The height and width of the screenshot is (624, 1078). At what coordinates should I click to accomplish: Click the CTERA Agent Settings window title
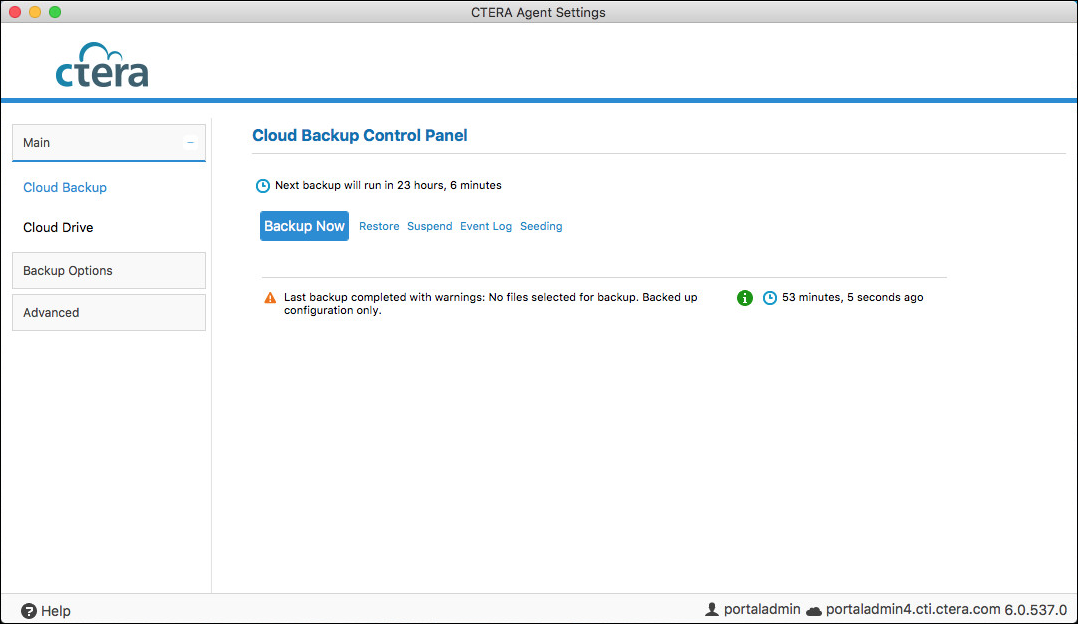point(538,12)
